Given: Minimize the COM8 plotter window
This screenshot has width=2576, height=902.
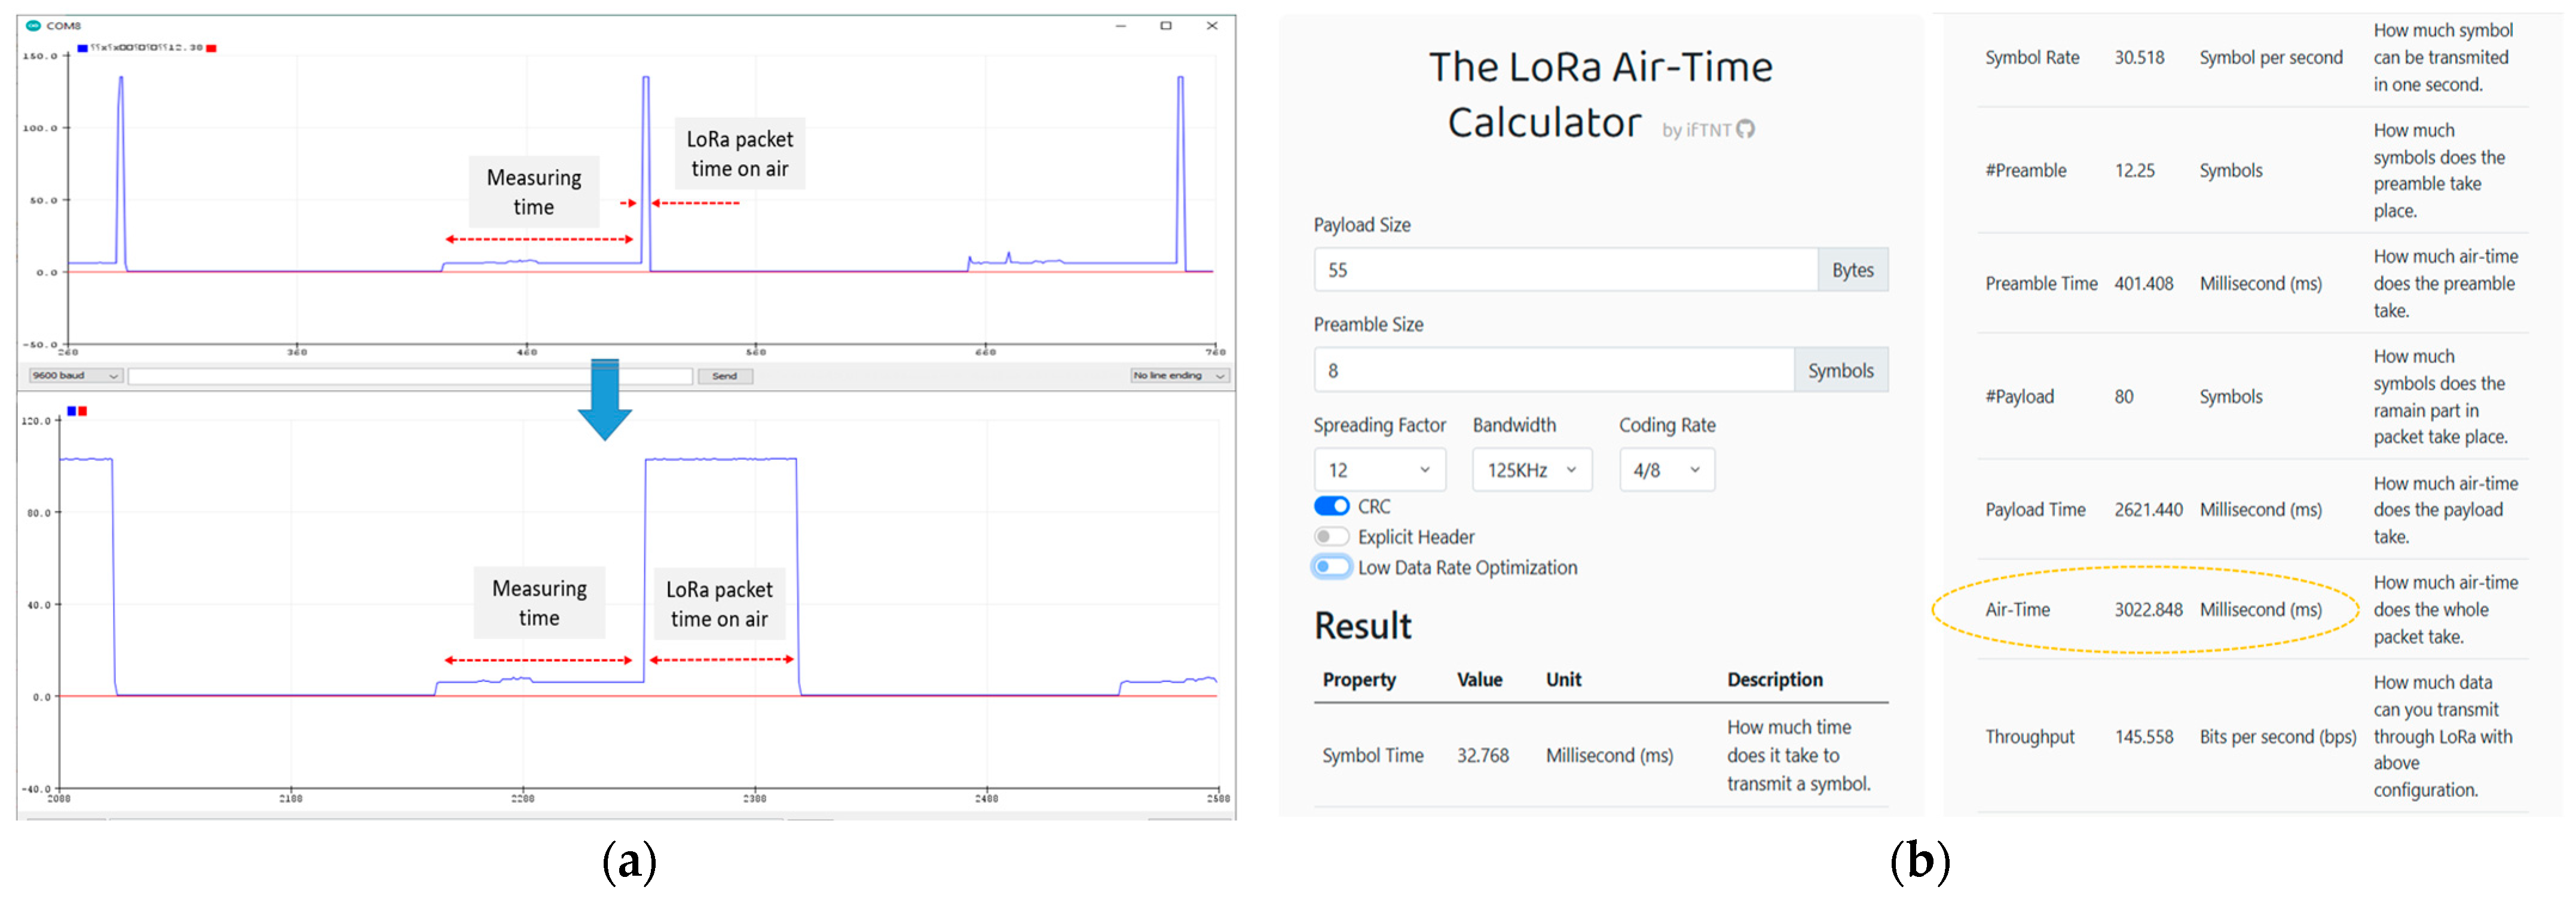Looking at the screenshot, I should click(x=1121, y=26).
